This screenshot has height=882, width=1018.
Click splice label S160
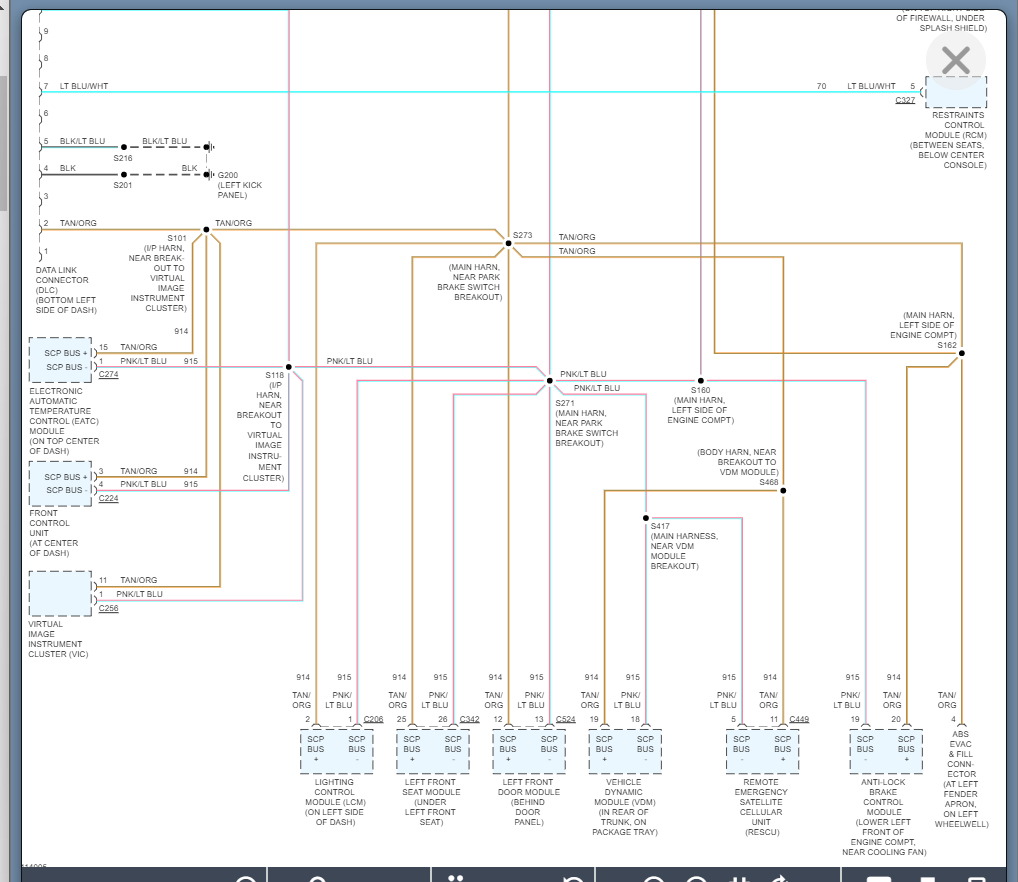pyautogui.click(x=701, y=390)
